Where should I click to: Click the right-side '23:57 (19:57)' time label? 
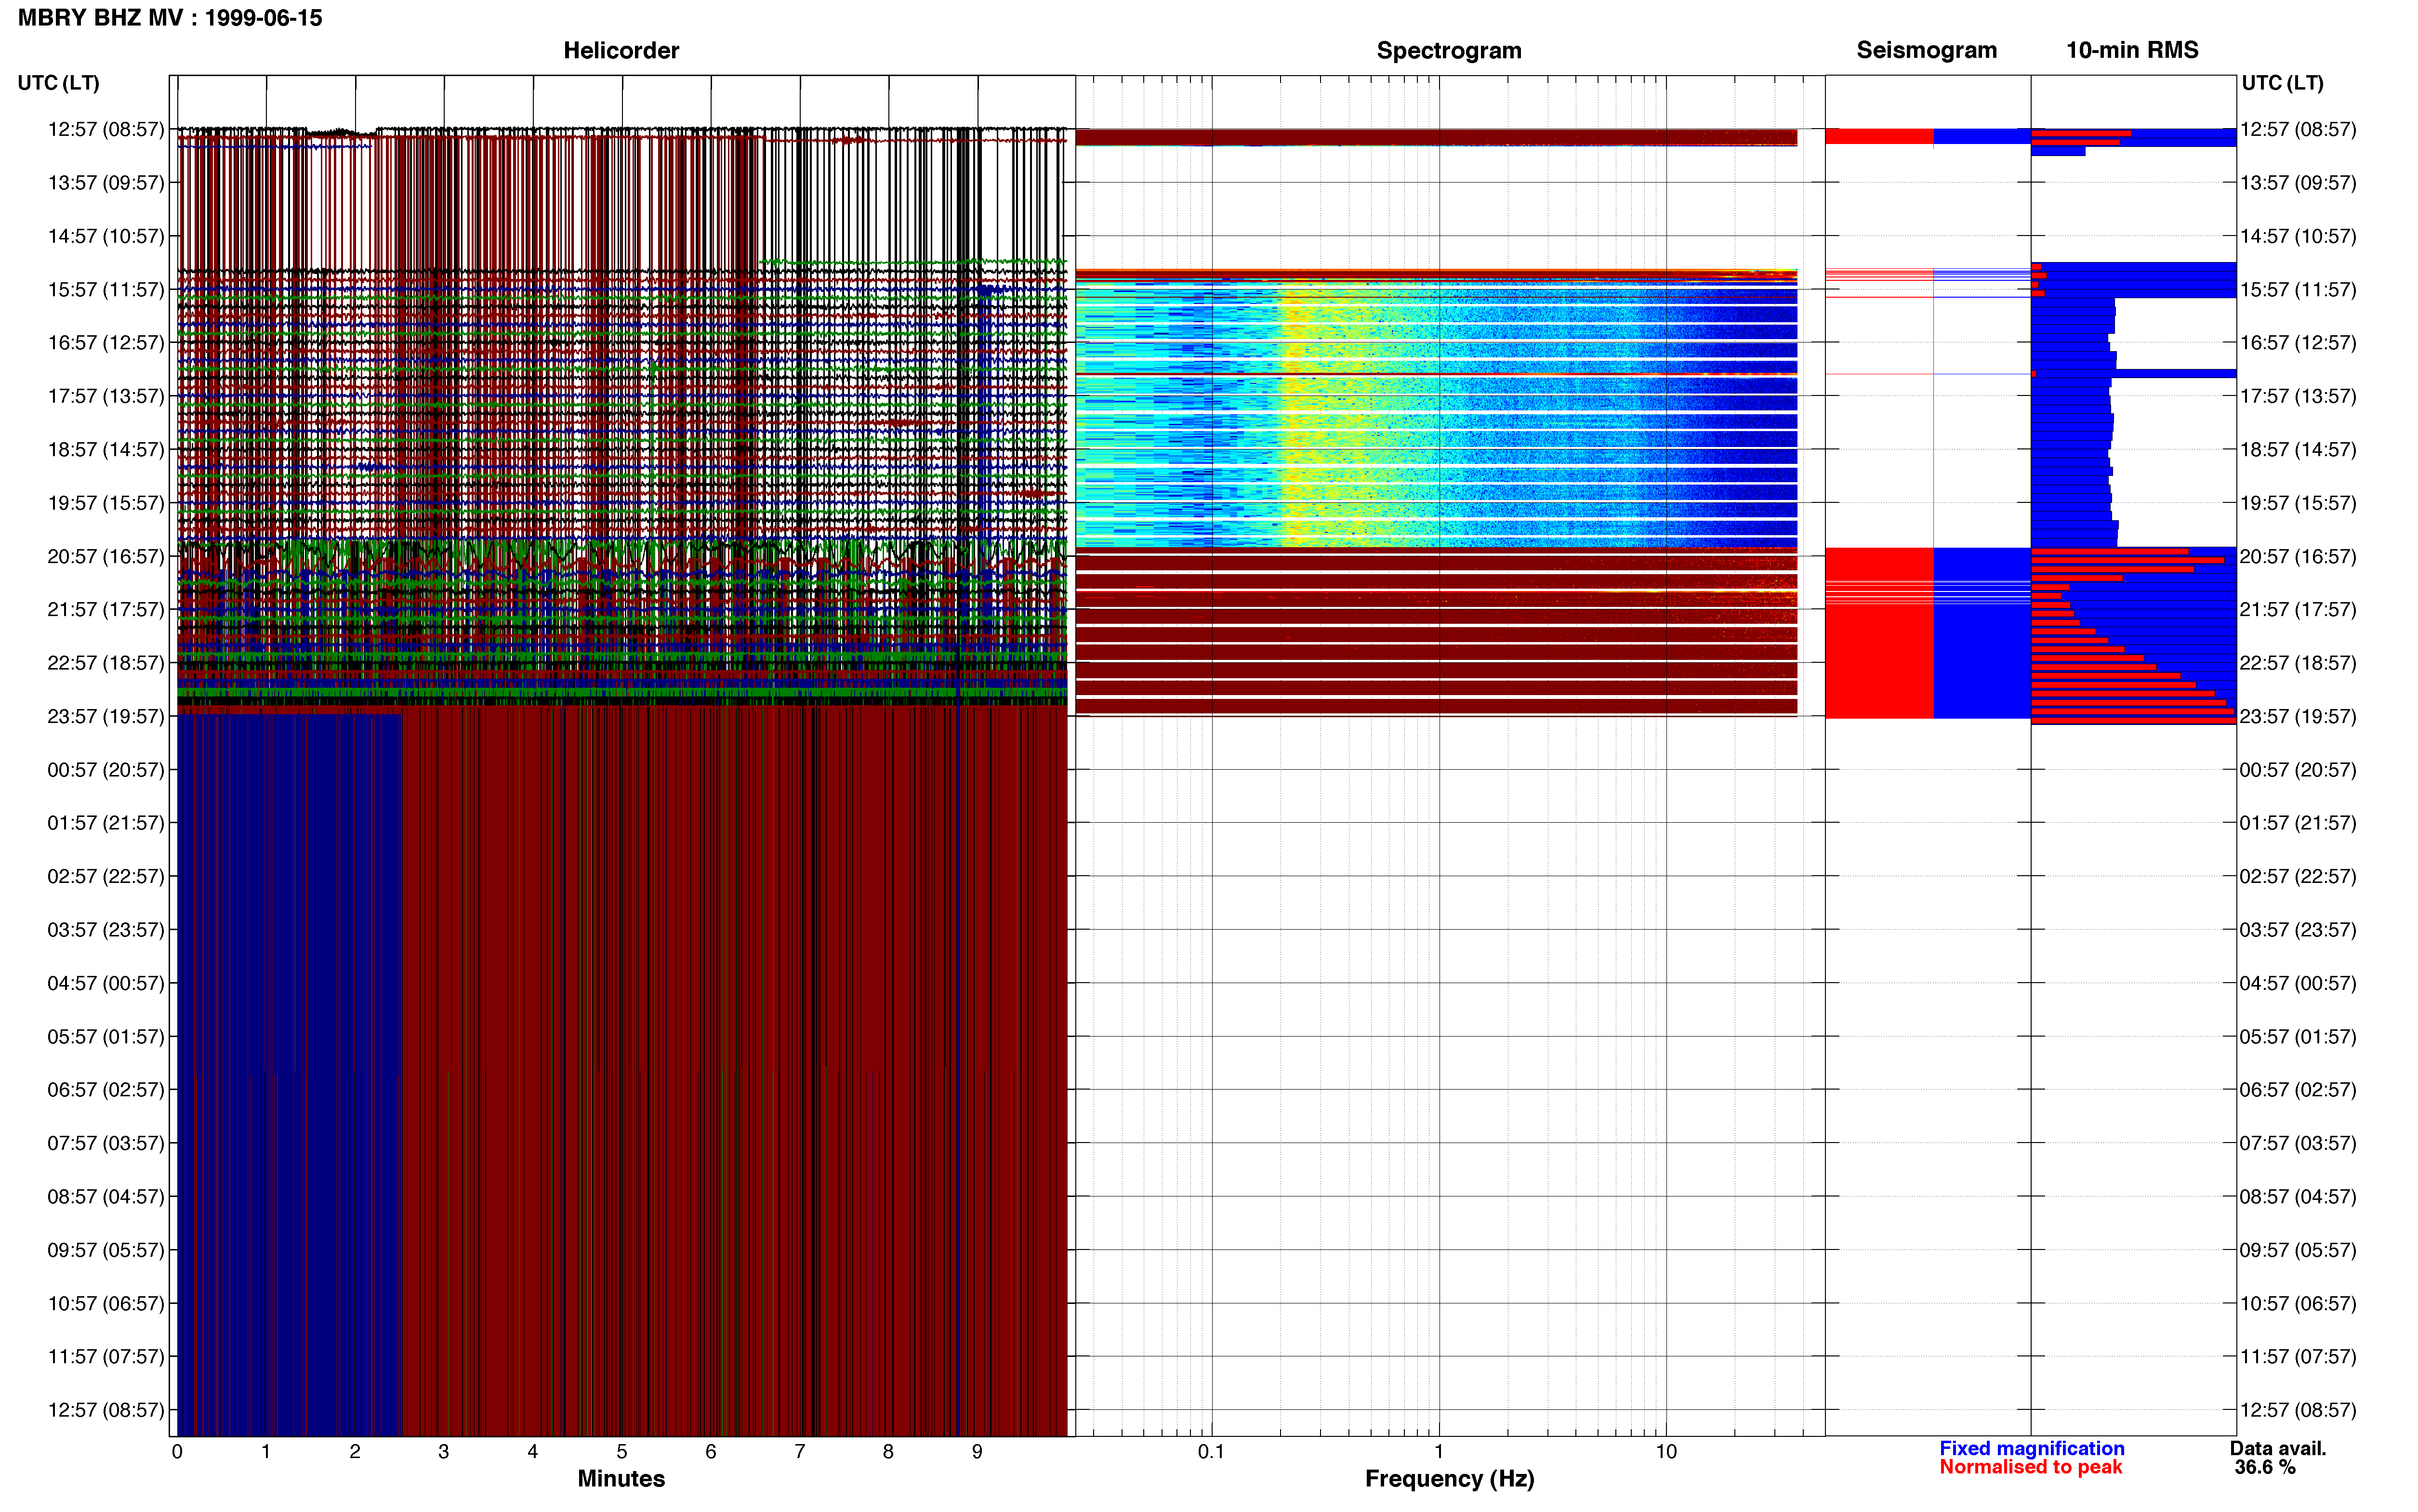click(x=2298, y=716)
